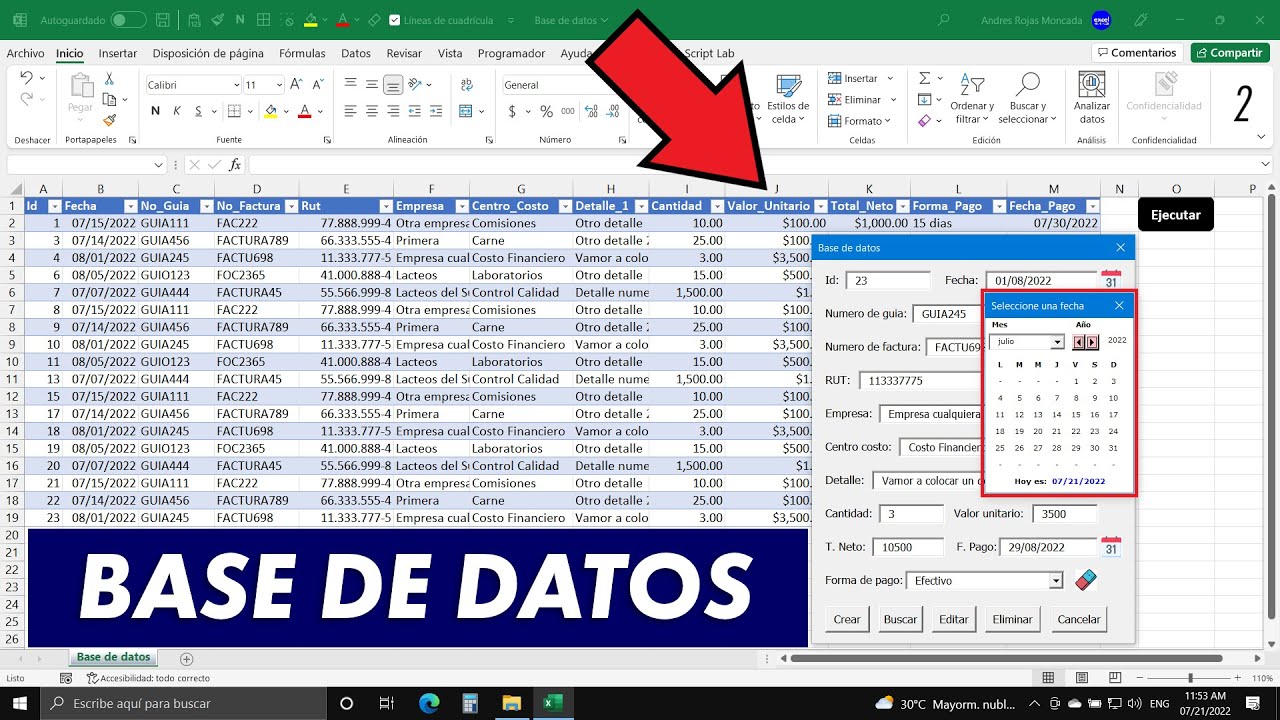Open Forma de pago dropdown arrow

(1055, 581)
